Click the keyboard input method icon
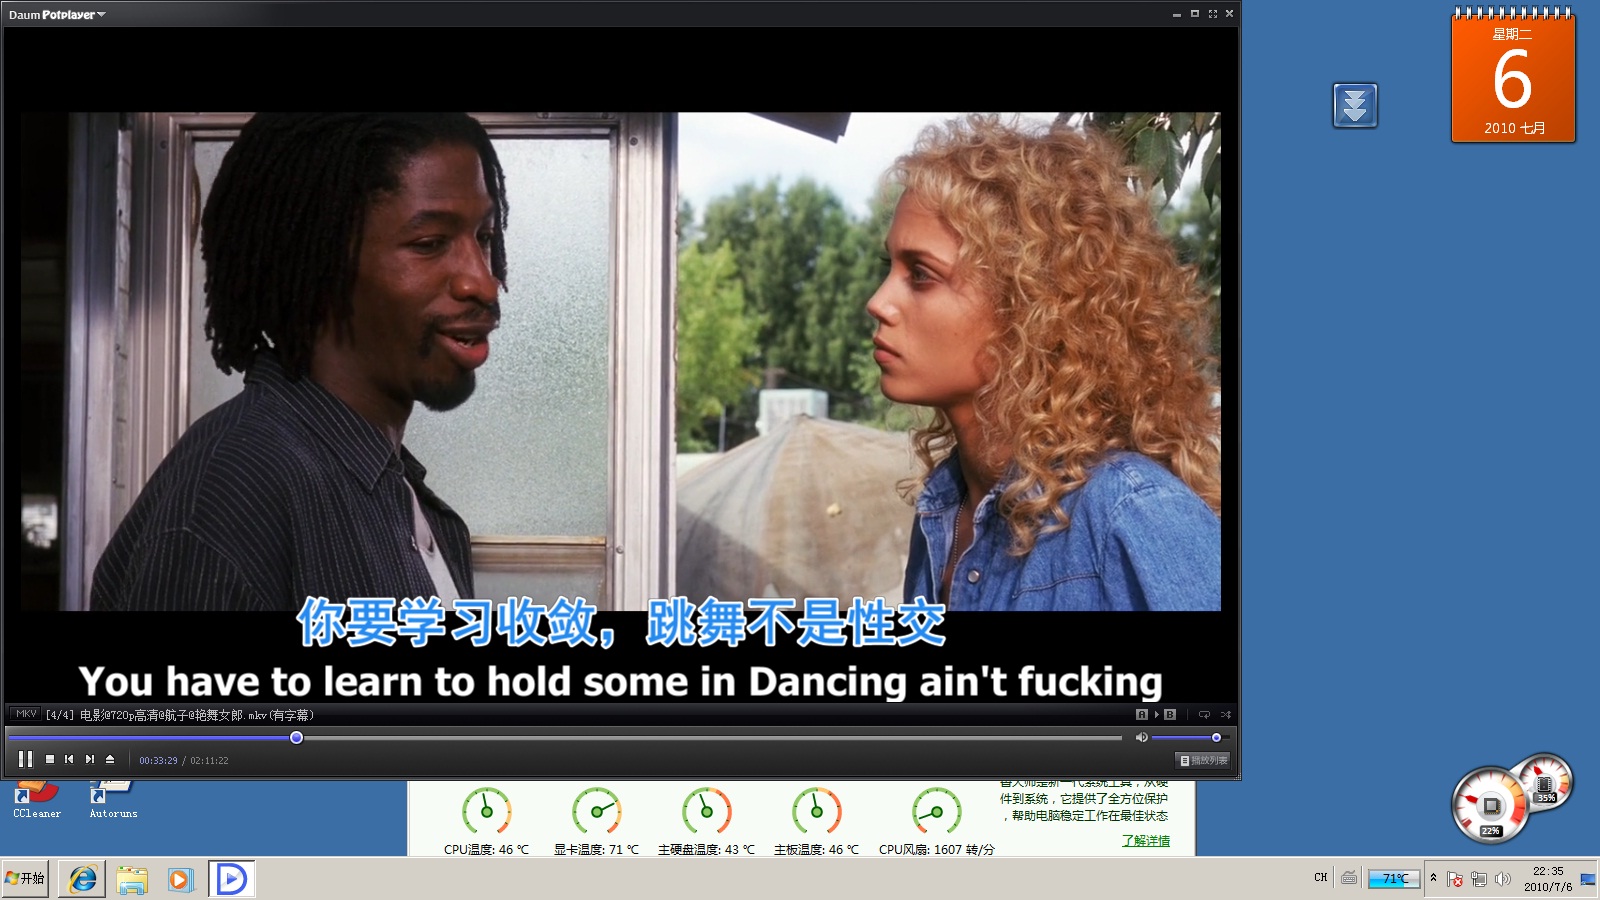 point(1349,878)
